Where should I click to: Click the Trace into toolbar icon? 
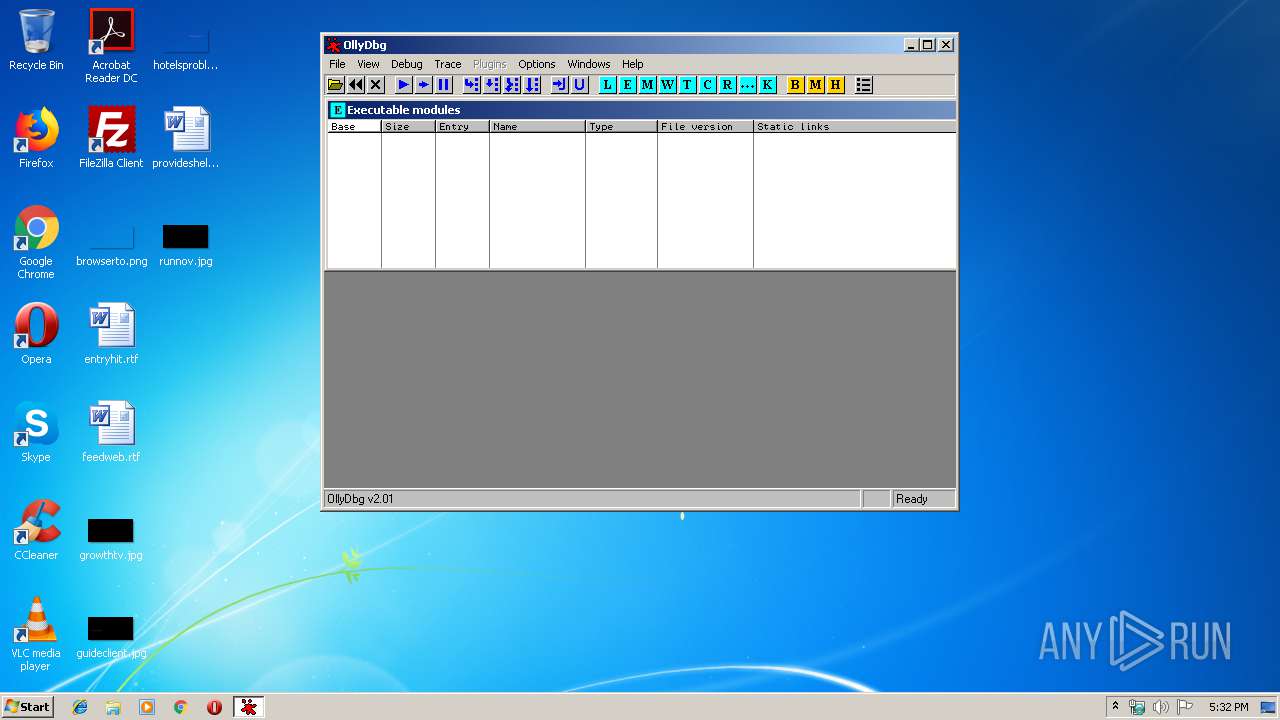pos(512,85)
